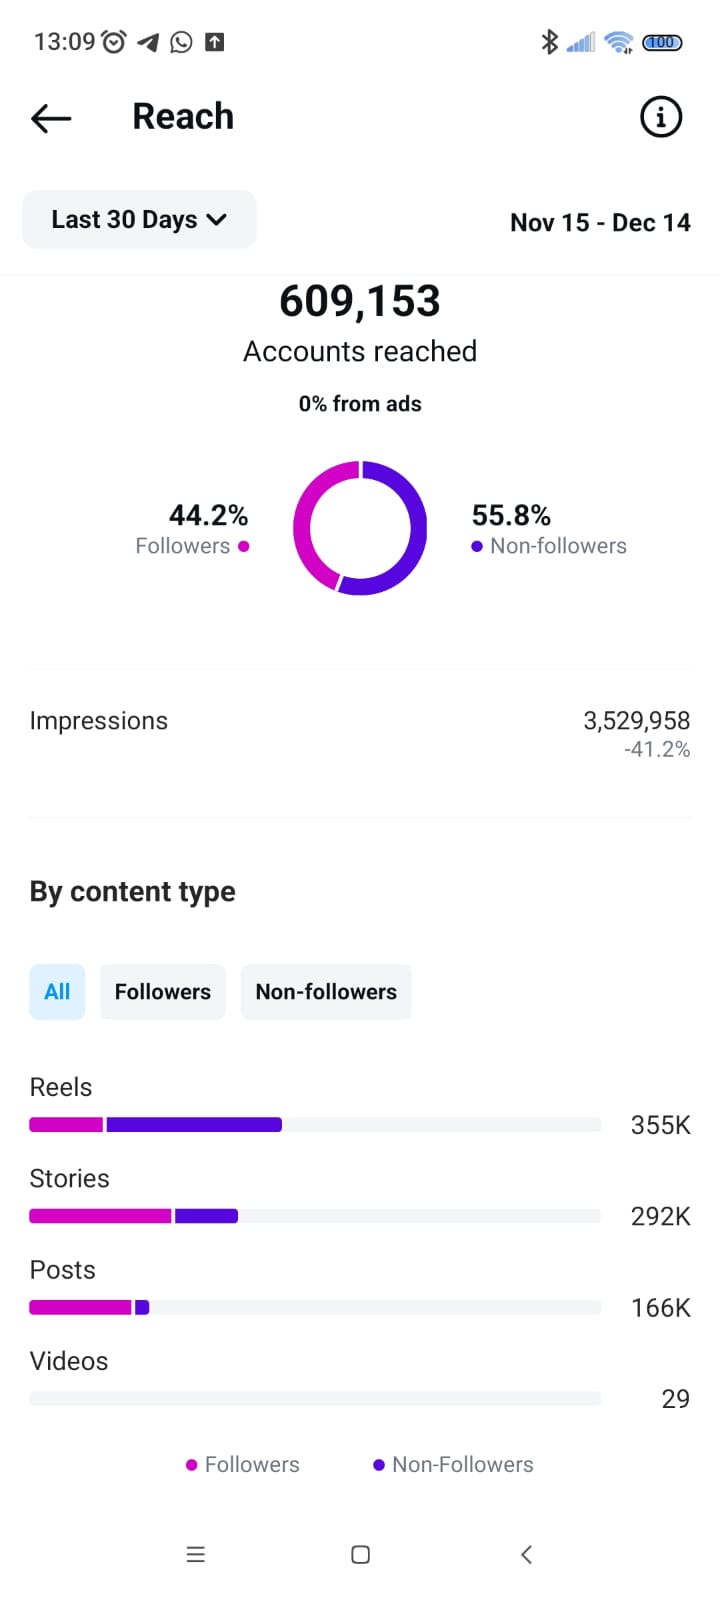Tap the WhatsApp status bar icon
Image resolution: width=720 pixels, height=1600 pixels.
[x=181, y=42]
